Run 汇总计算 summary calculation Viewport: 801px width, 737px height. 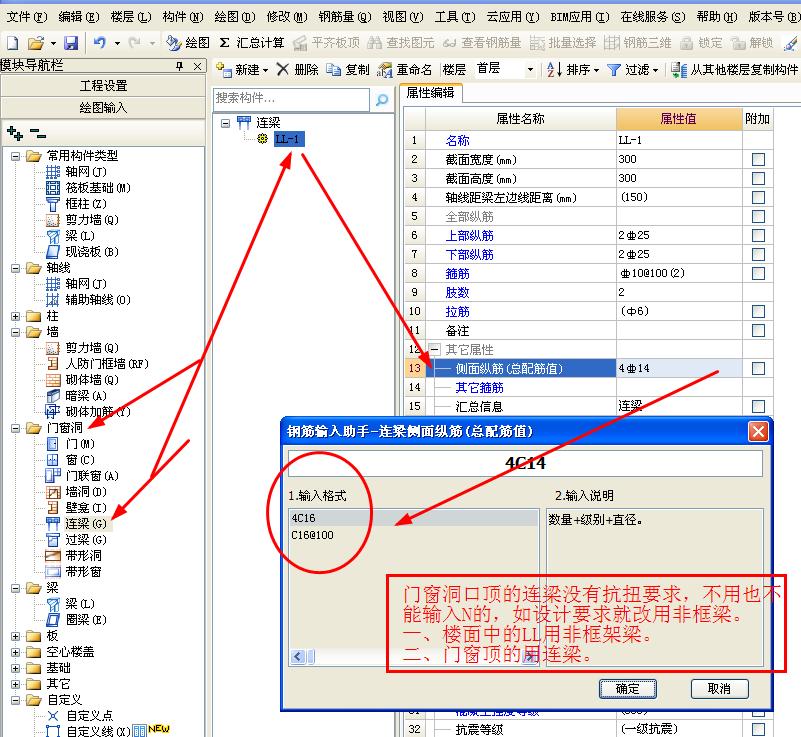pyautogui.click(x=252, y=43)
